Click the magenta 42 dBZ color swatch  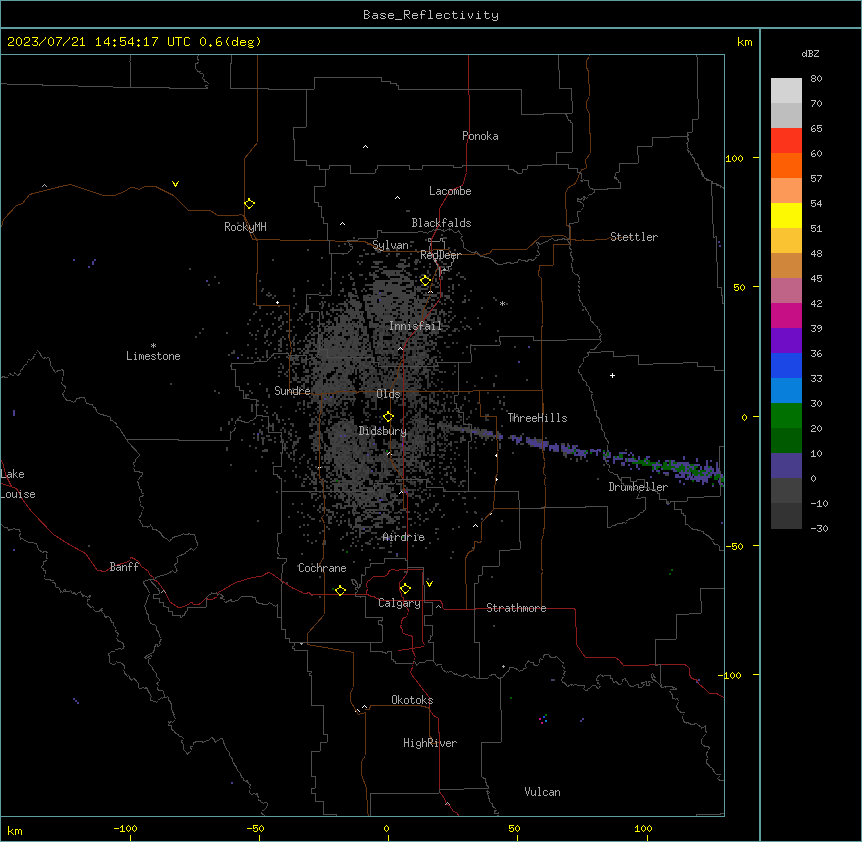pyautogui.click(x=786, y=315)
